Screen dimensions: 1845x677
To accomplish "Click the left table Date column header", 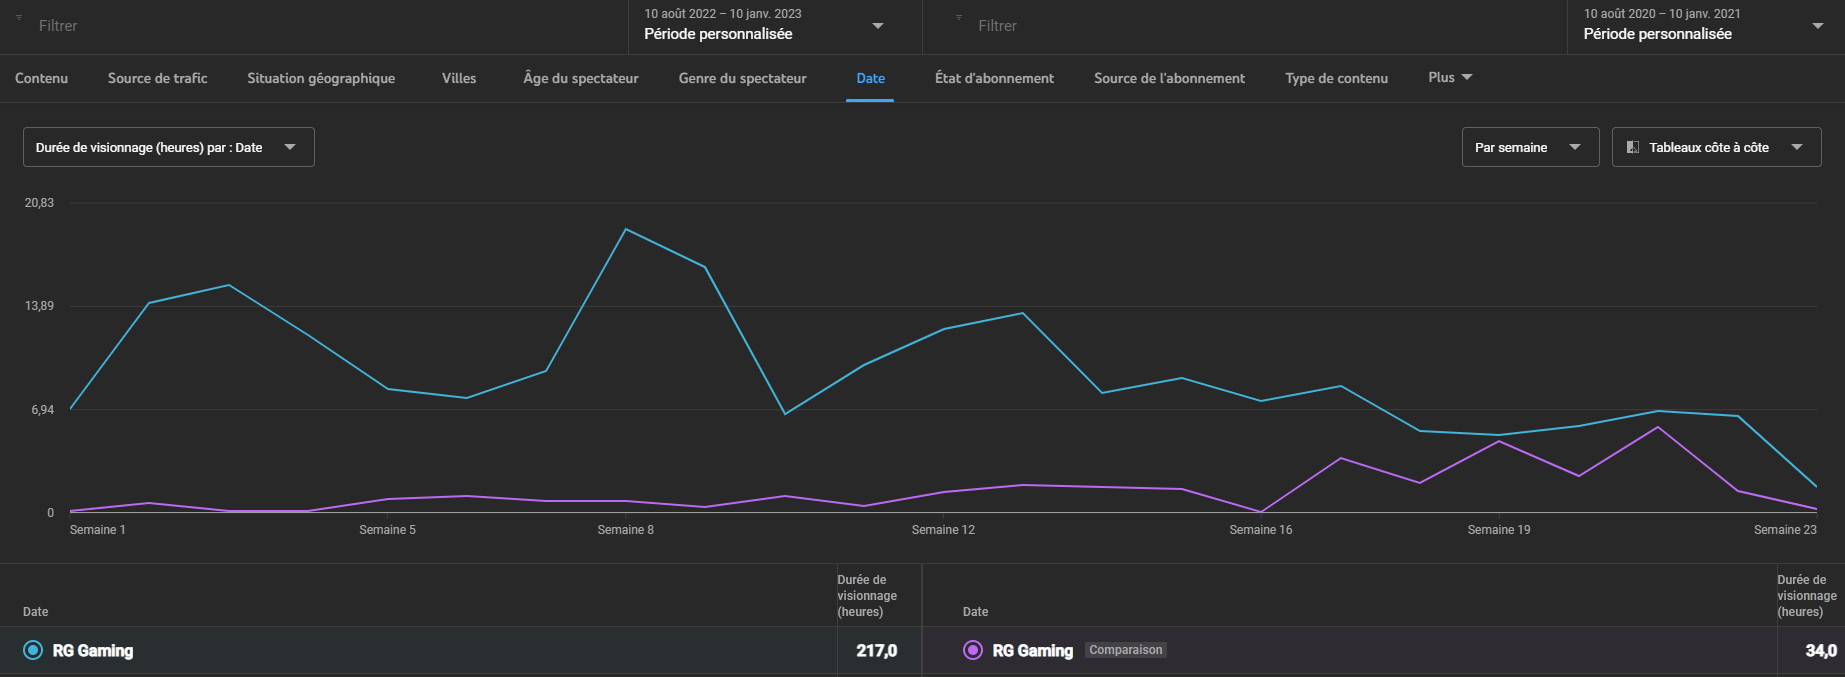I will click(36, 612).
